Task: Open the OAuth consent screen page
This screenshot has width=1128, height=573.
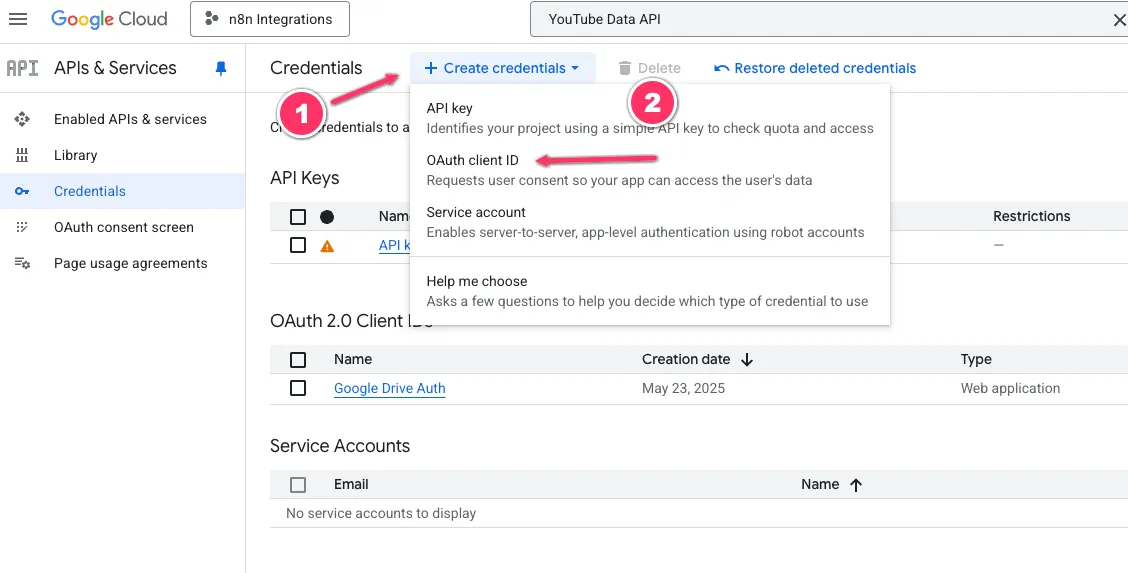Action: 124,227
